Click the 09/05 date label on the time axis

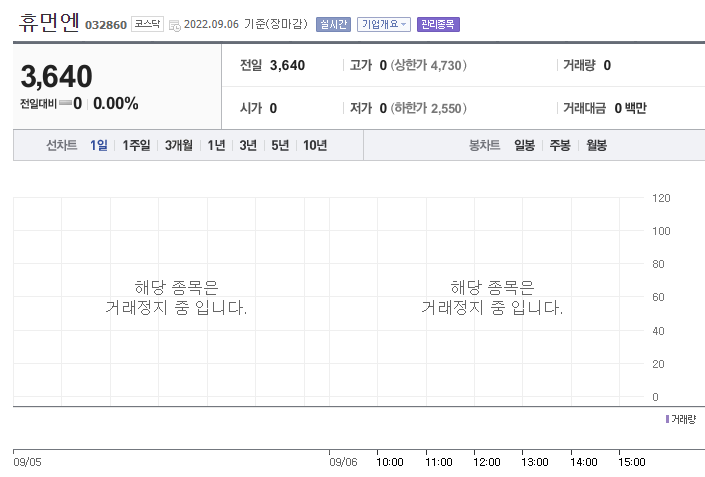click(27, 462)
